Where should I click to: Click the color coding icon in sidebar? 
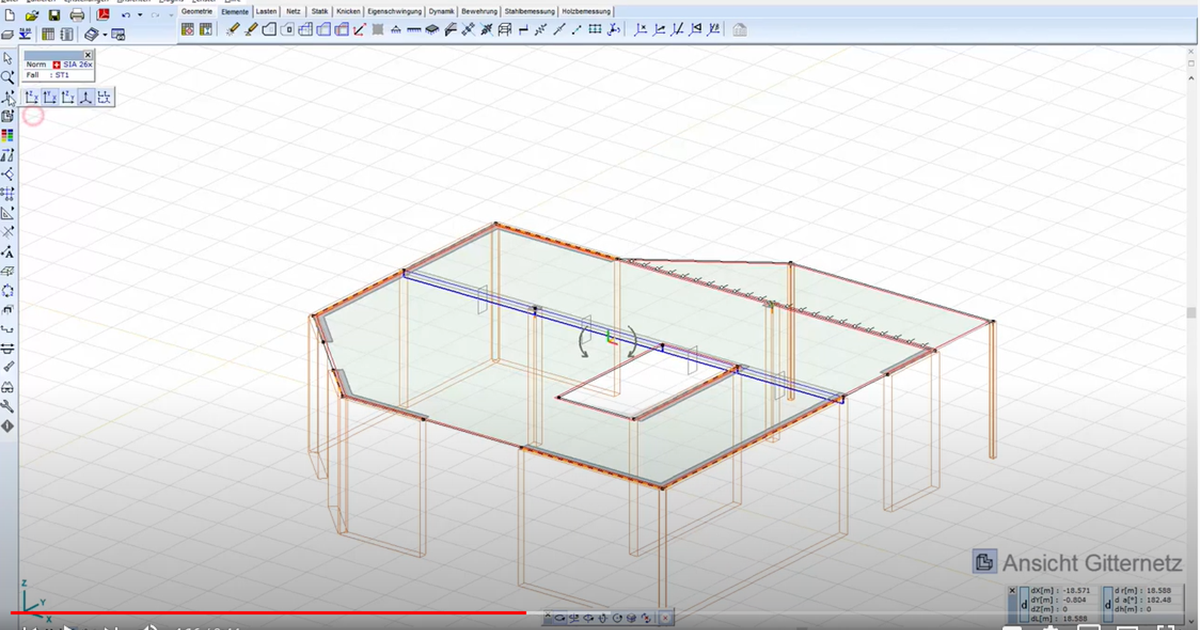(8, 135)
